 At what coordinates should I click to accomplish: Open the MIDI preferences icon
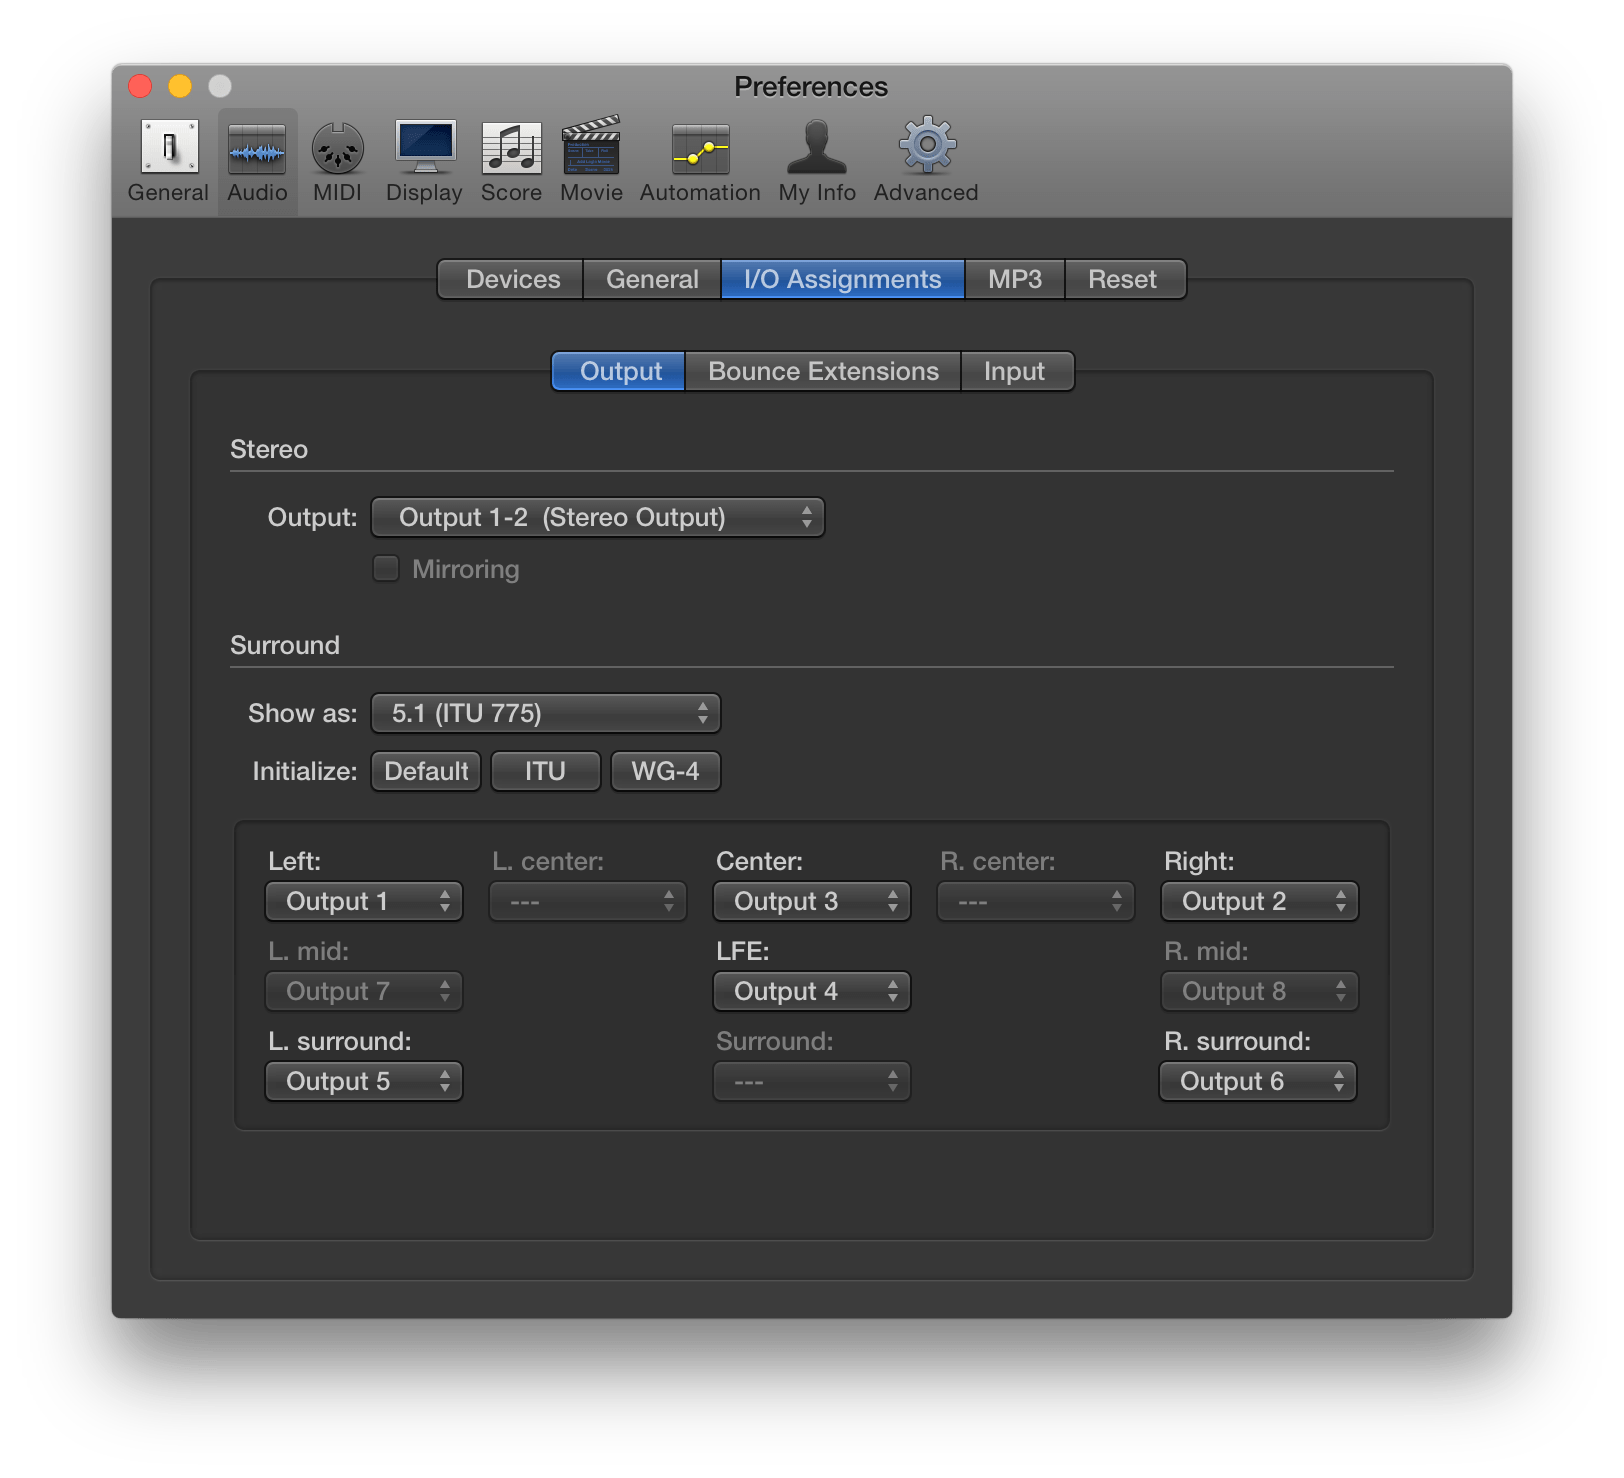point(338,155)
